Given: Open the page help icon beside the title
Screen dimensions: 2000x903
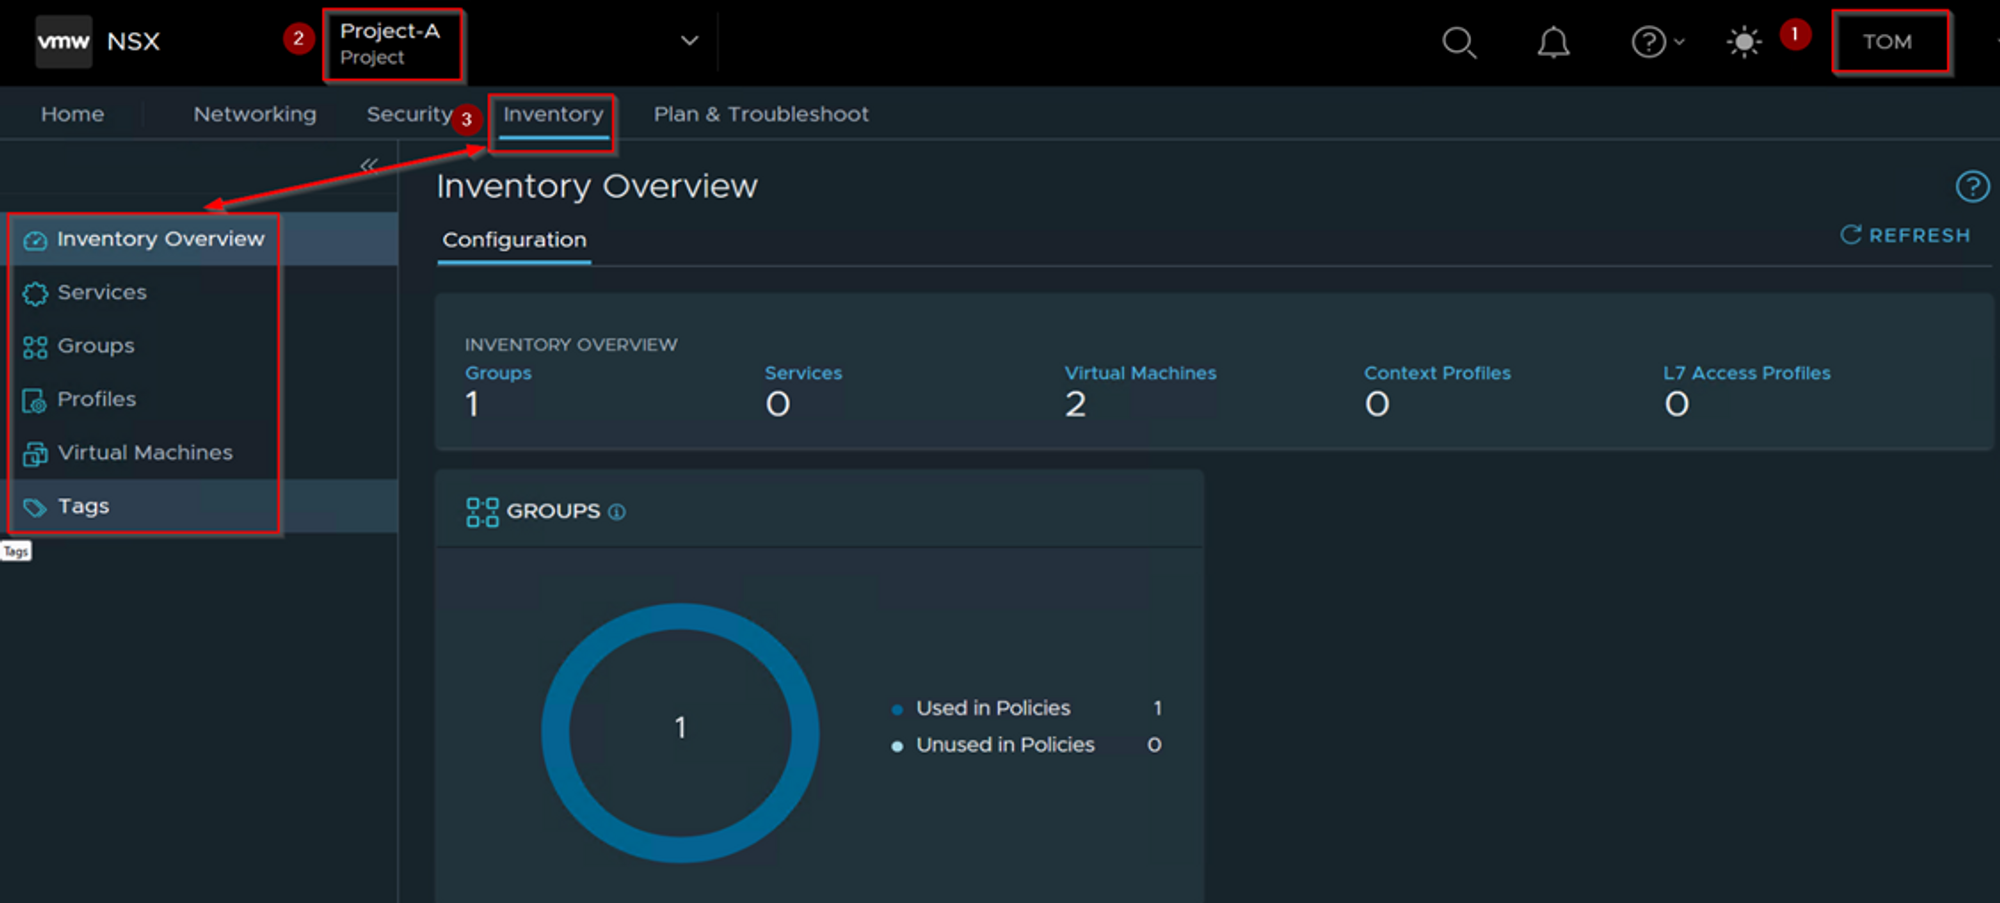Looking at the screenshot, I should pyautogui.click(x=1971, y=186).
